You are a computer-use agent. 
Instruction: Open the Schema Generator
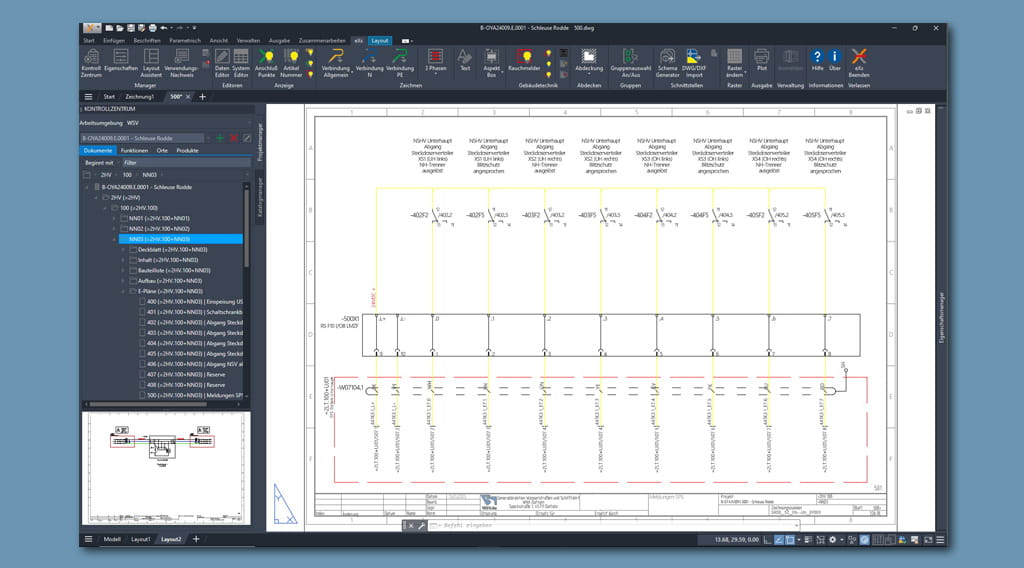click(x=667, y=62)
